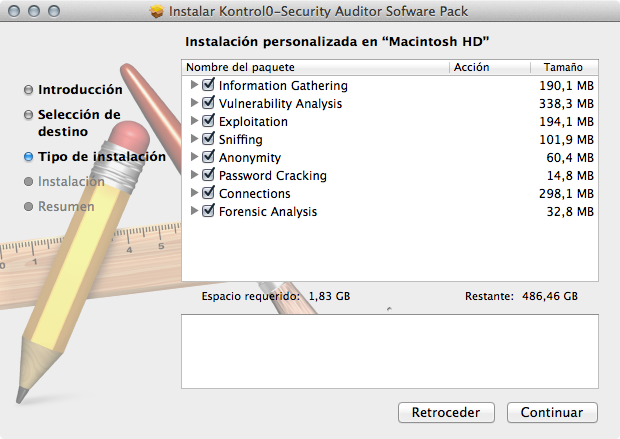Expand the Sniffing disclosure triangle

(194, 139)
